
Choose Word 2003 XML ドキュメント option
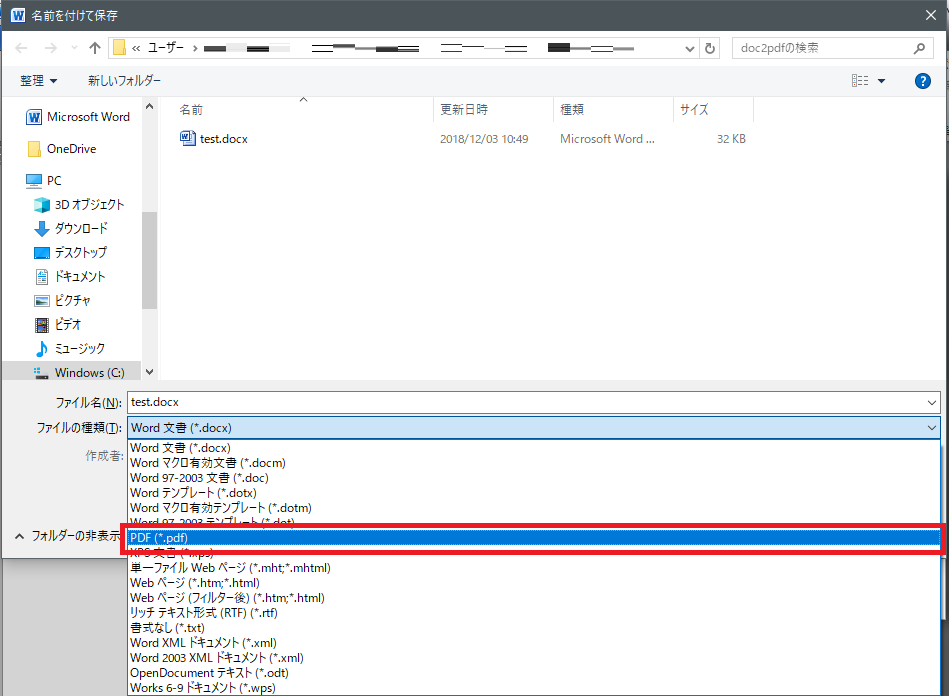click(534, 658)
